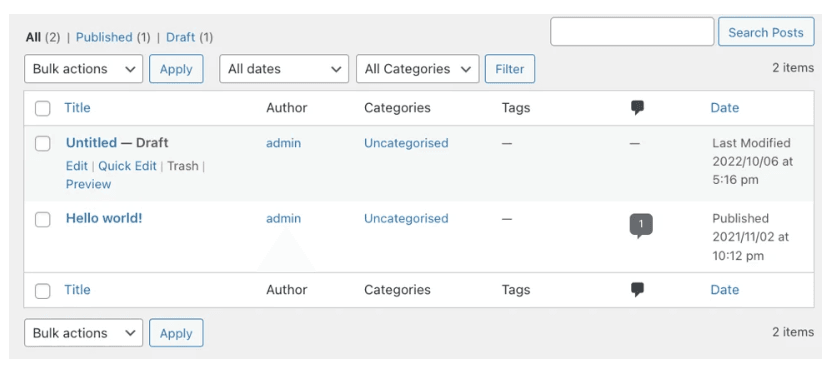This screenshot has height=366, width=831.
Task: Click Uncategorised for Hello world! post
Action: (x=406, y=218)
